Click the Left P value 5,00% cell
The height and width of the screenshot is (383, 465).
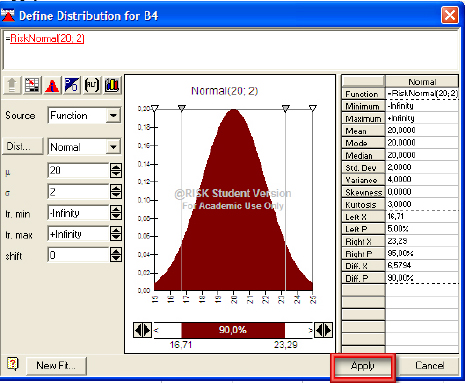tap(423, 229)
